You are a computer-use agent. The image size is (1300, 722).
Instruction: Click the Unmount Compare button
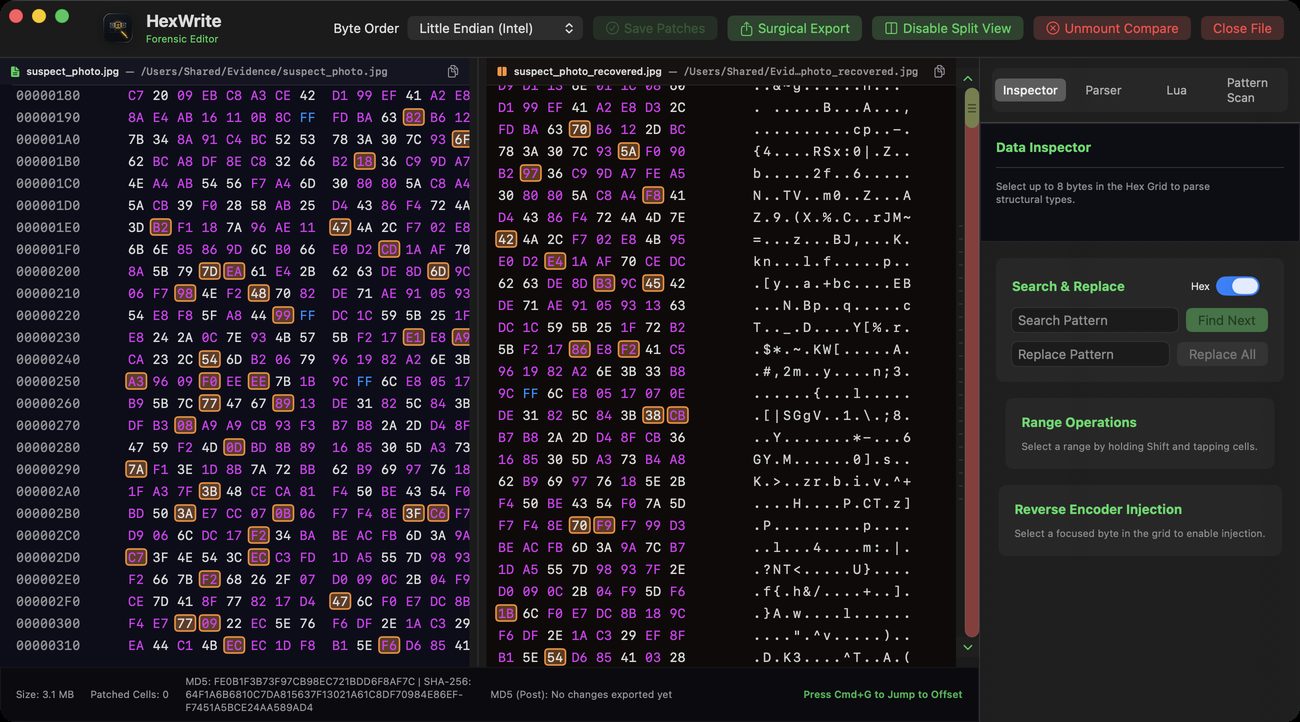click(x=1112, y=28)
